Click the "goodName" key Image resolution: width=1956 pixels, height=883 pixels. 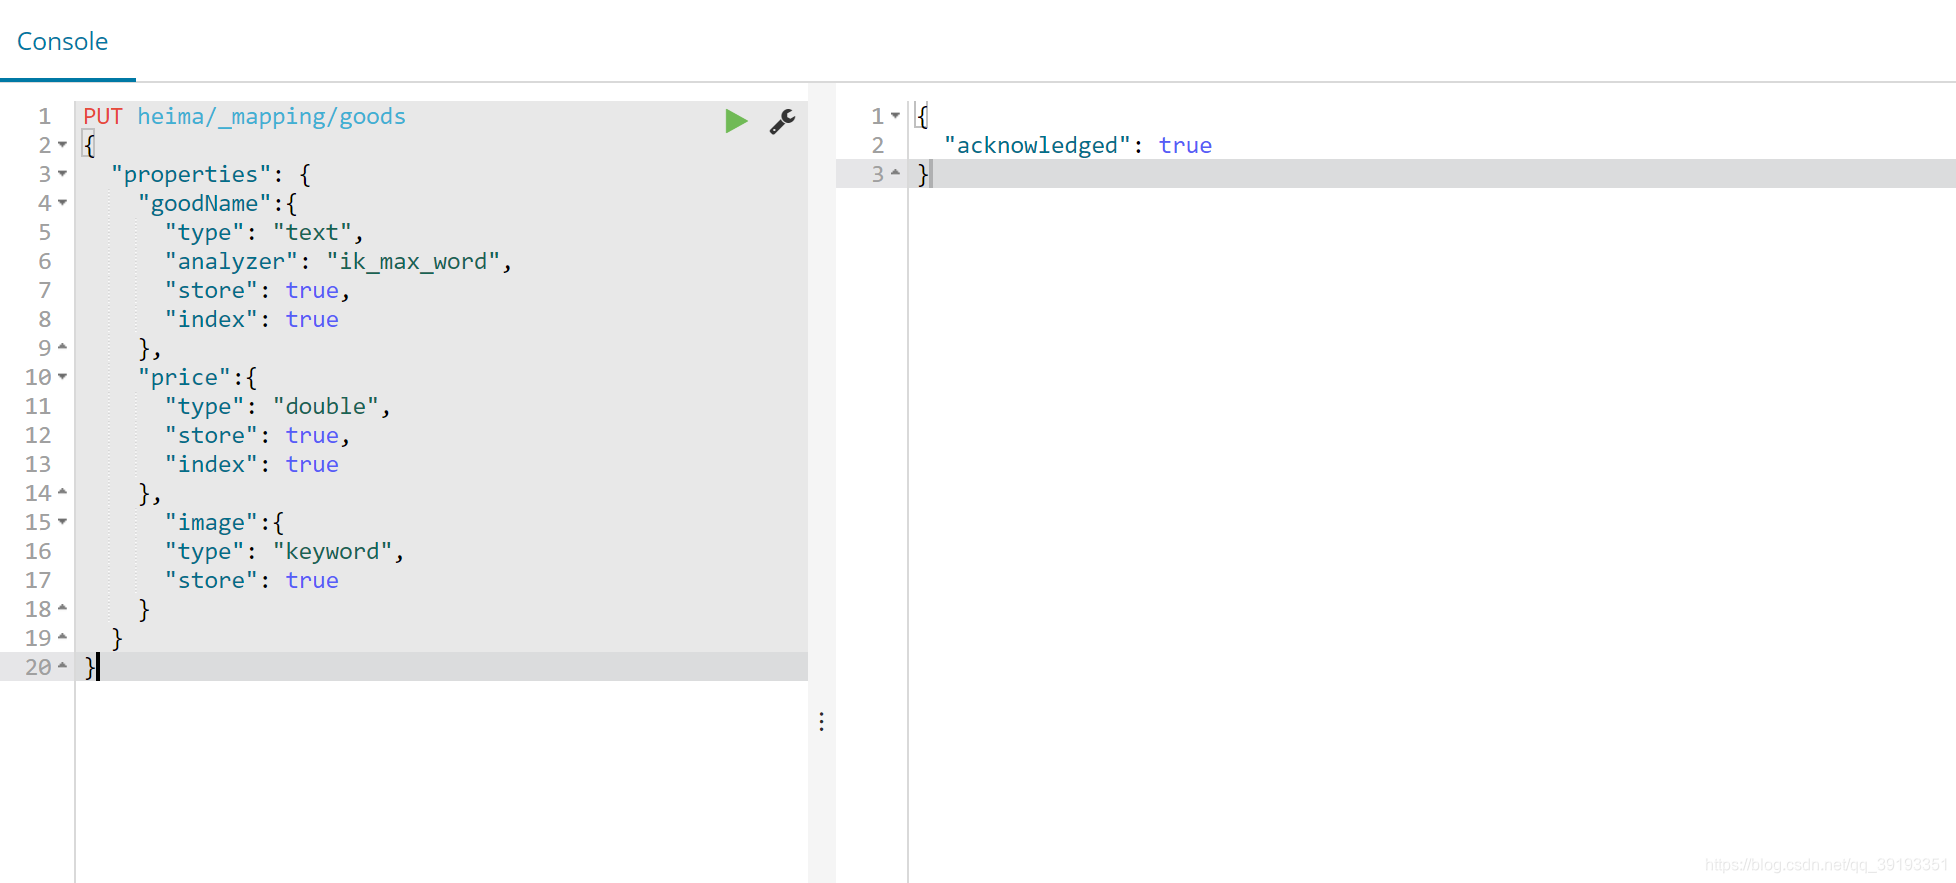[205, 203]
